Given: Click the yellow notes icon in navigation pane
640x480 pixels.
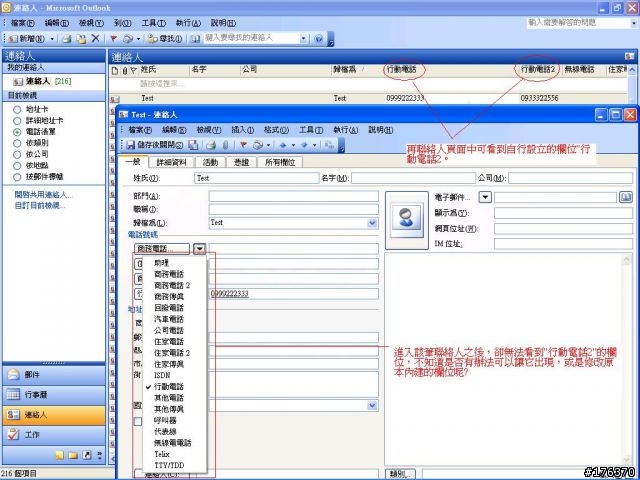Looking at the screenshot, I should 60,455.
